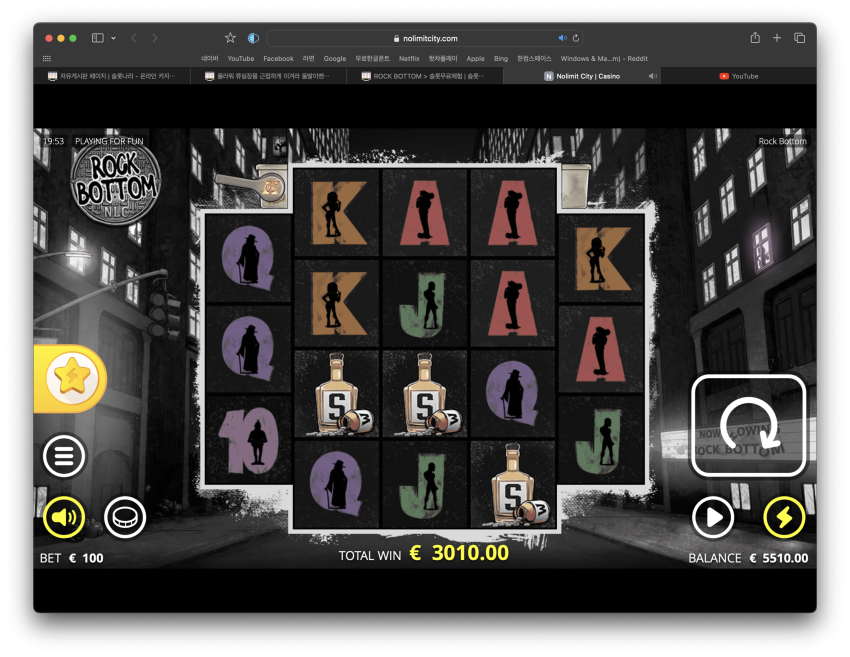Click the rightmost reel J symbol

(601, 440)
